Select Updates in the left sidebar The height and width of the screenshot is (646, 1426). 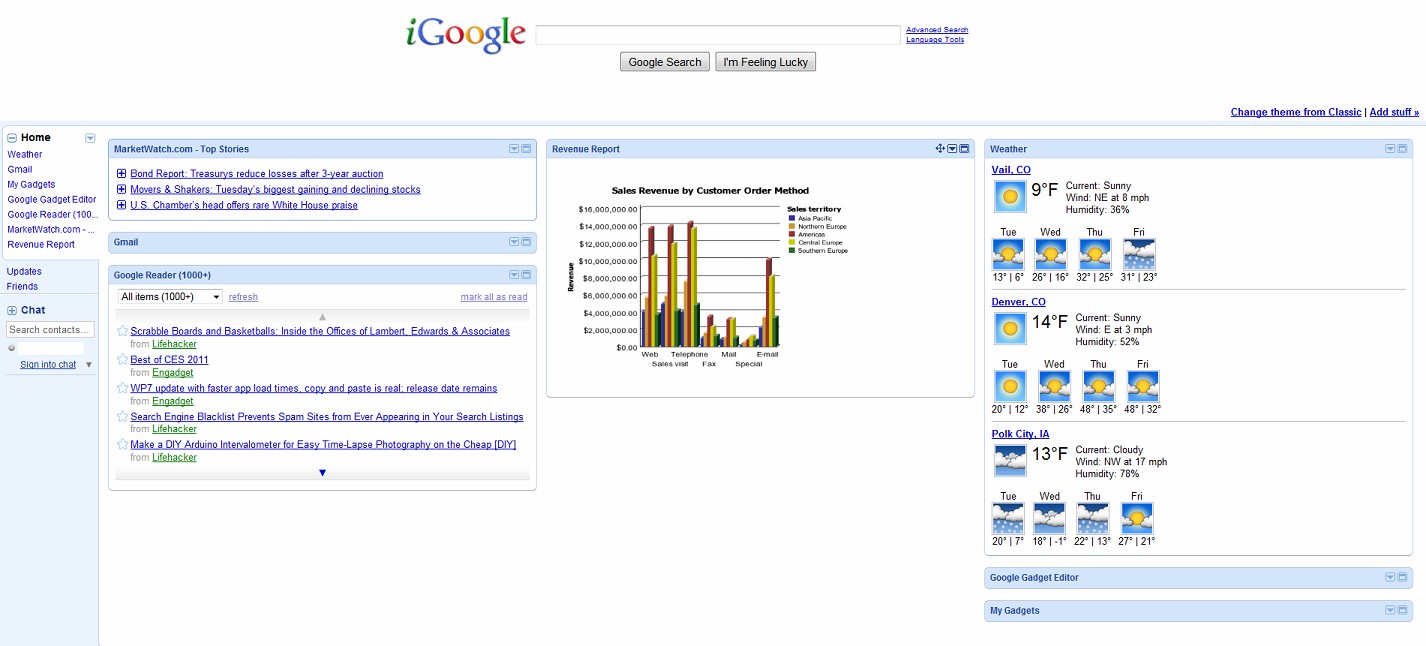tap(24, 271)
